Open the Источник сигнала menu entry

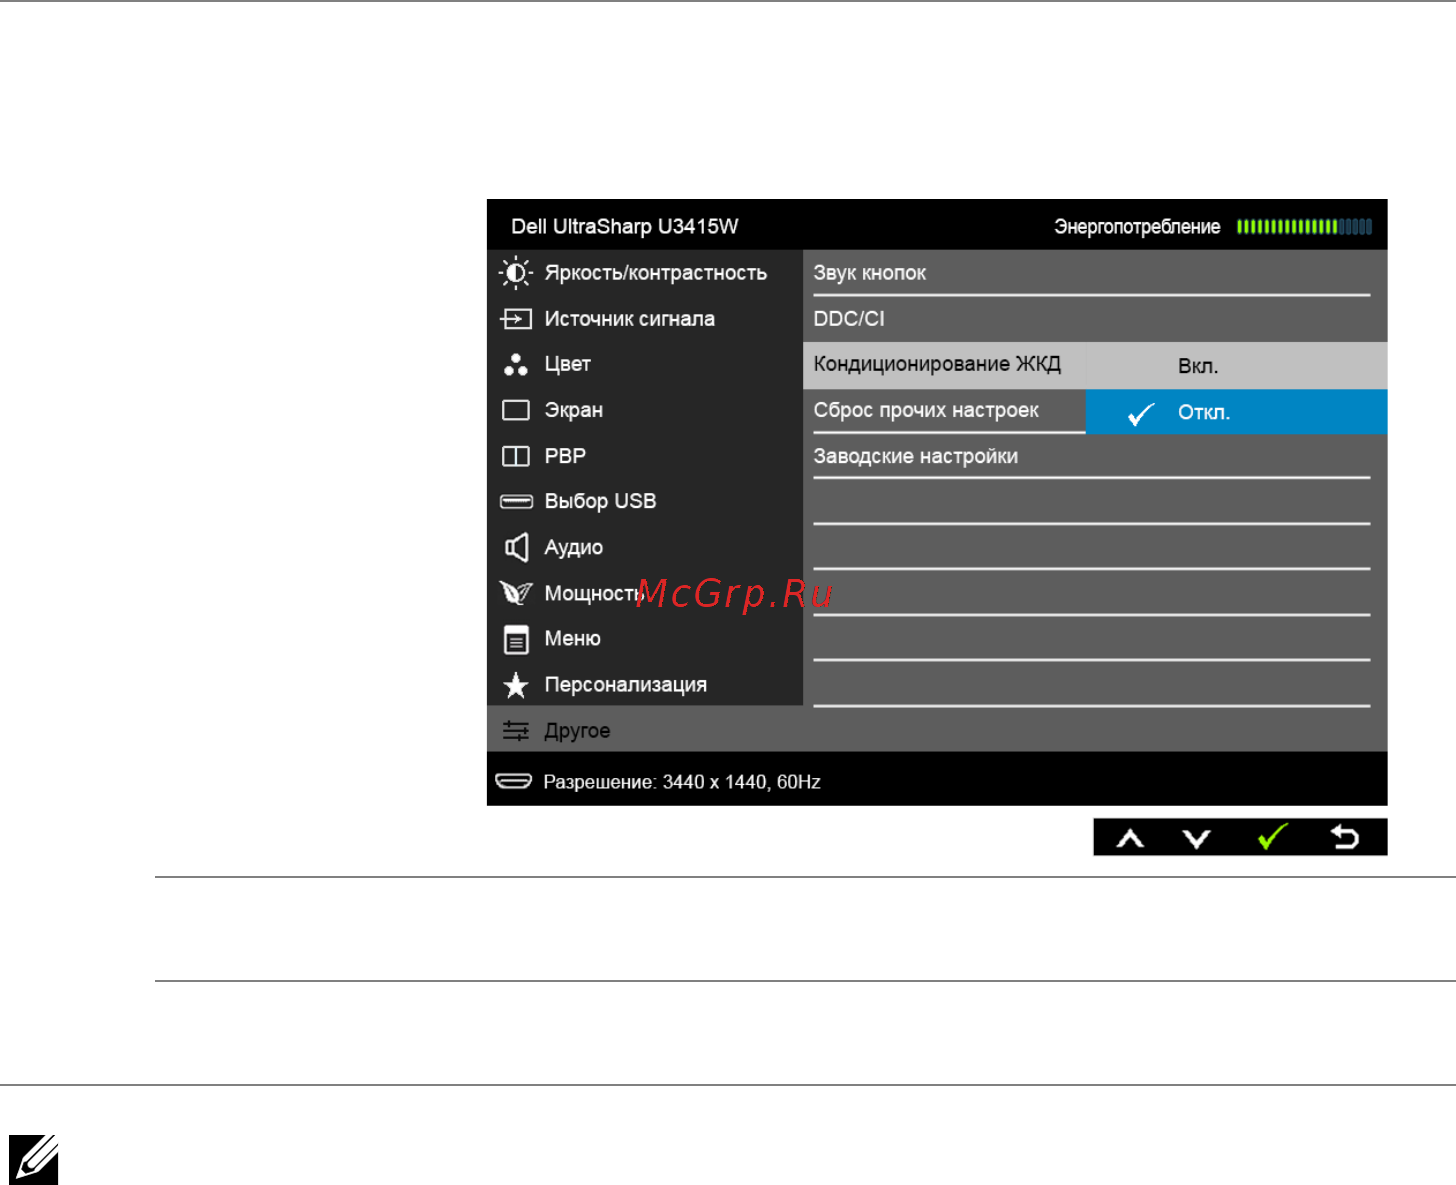coord(645,319)
